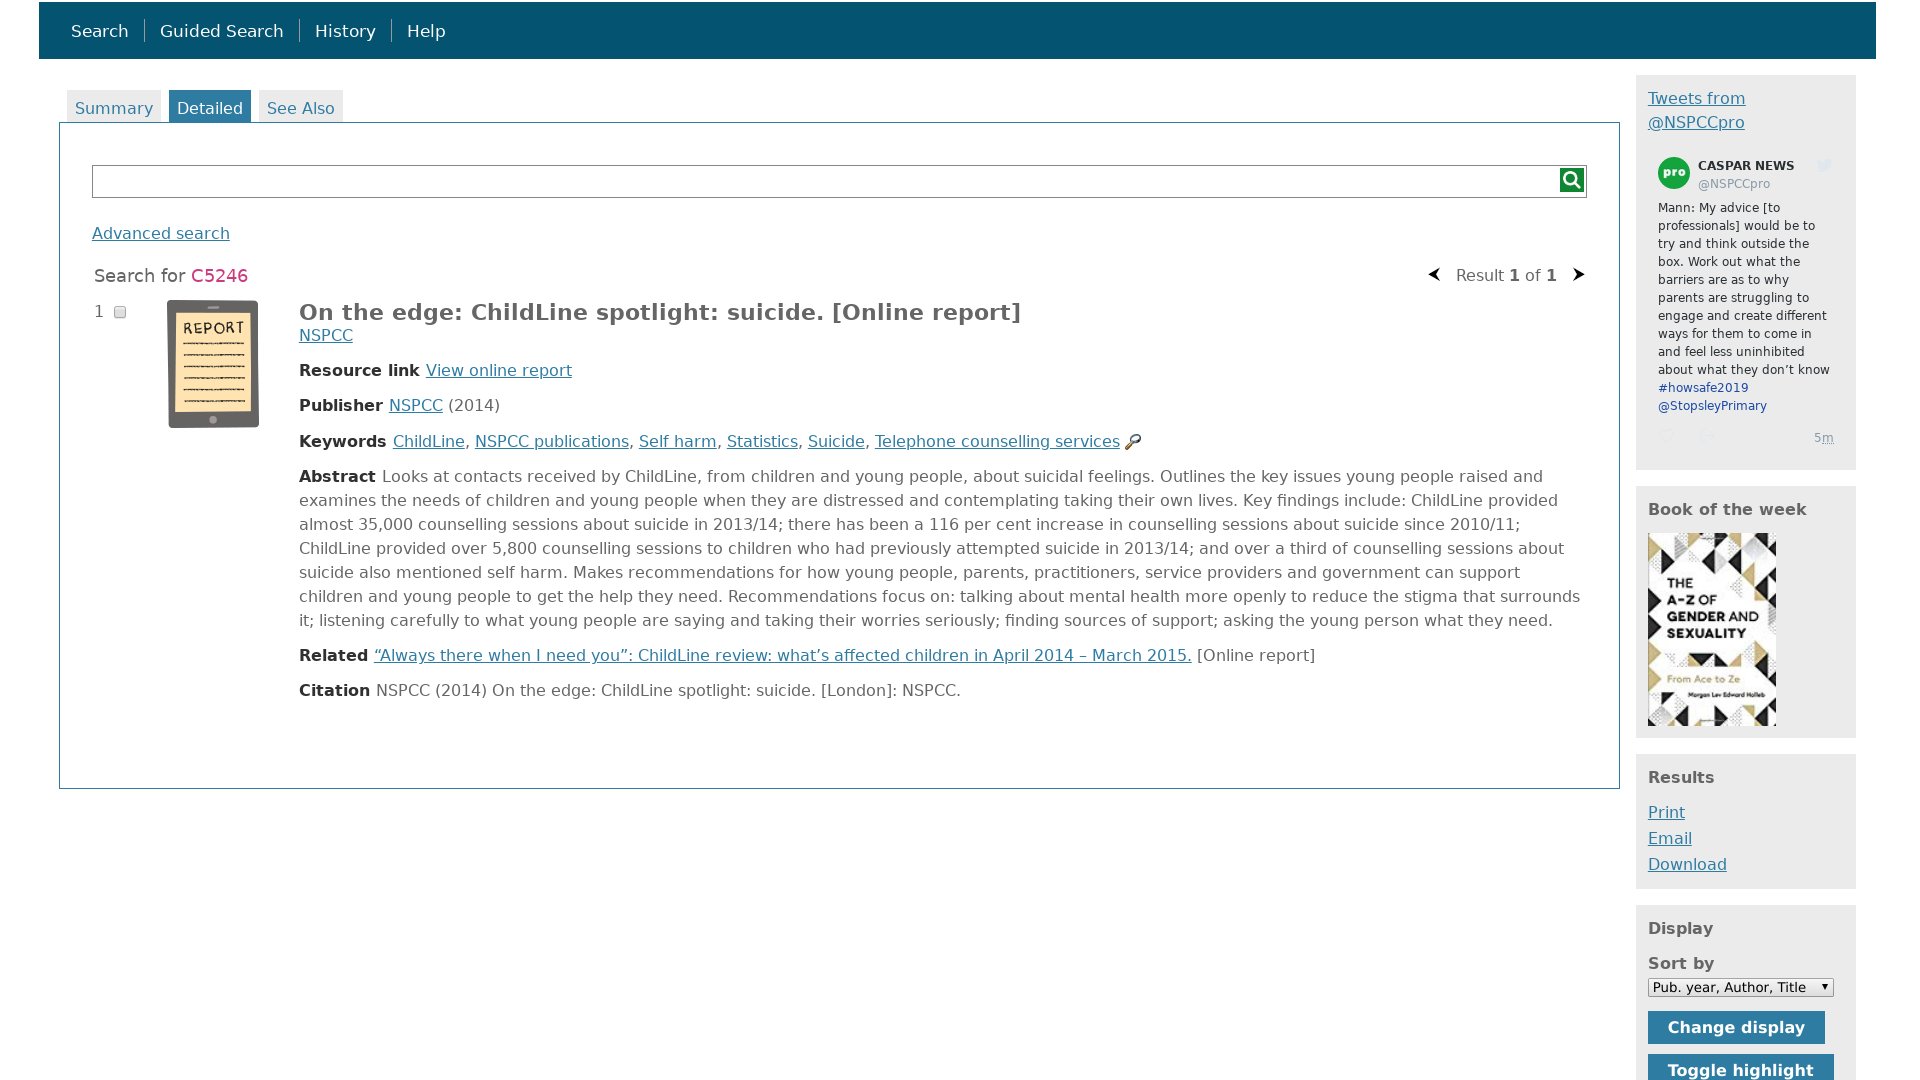Open Book of the week cover image

point(1712,629)
